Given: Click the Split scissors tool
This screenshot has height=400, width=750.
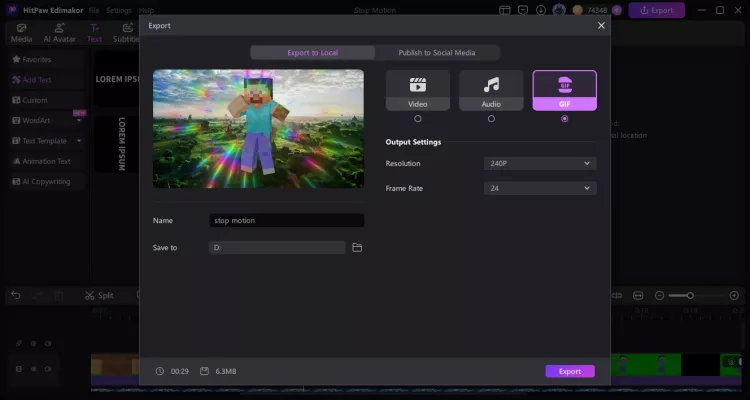Looking at the screenshot, I should (x=99, y=296).
